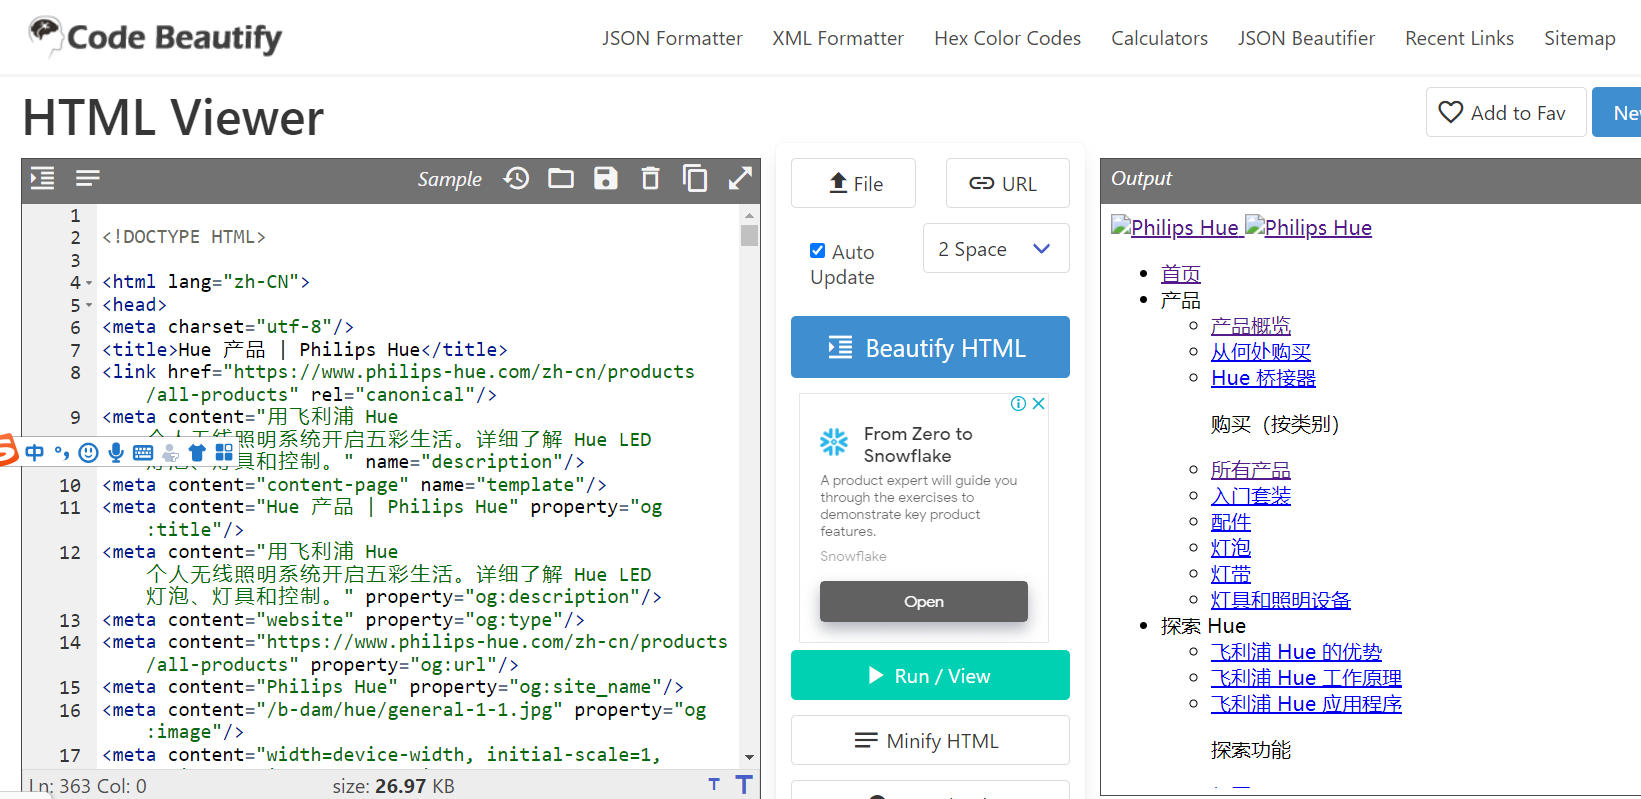The width and height of the screenshot is (1641, 799).
Task: Click the ad info icon
Action: pyautogui.click(x=1018, y=404)
